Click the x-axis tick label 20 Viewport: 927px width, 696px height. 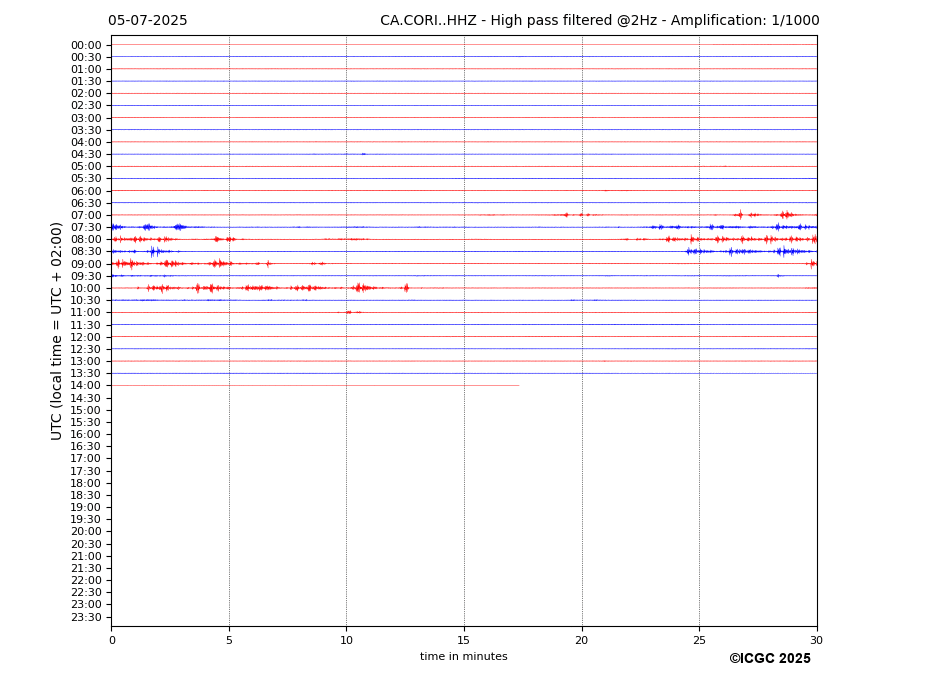point(582,640)
